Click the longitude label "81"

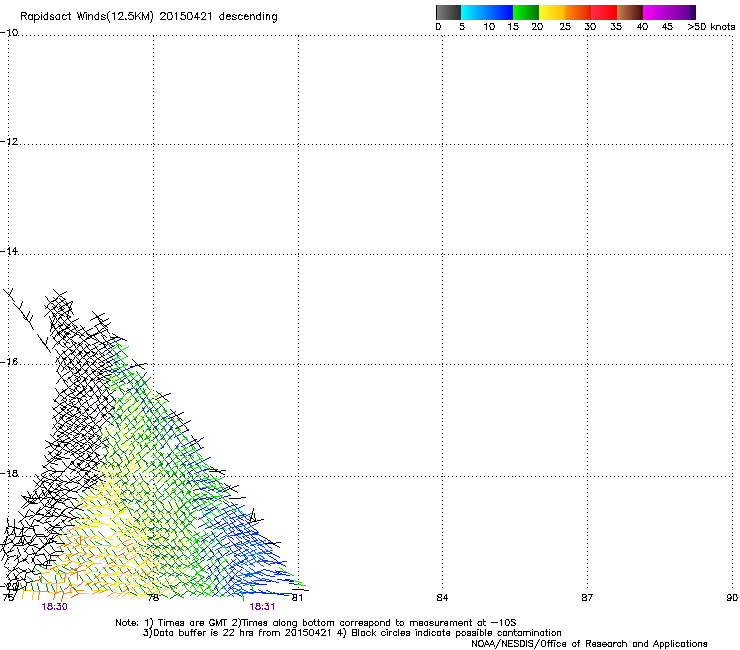click(297, 598)
